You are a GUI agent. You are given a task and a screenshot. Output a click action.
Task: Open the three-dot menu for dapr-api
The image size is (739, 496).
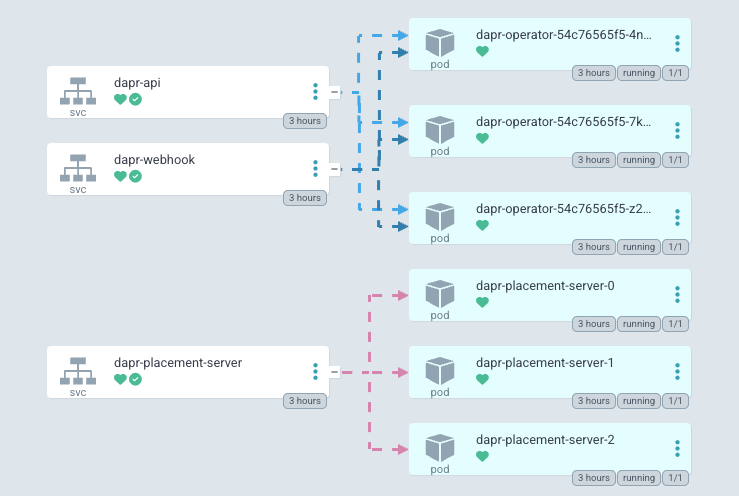[315, 92]
